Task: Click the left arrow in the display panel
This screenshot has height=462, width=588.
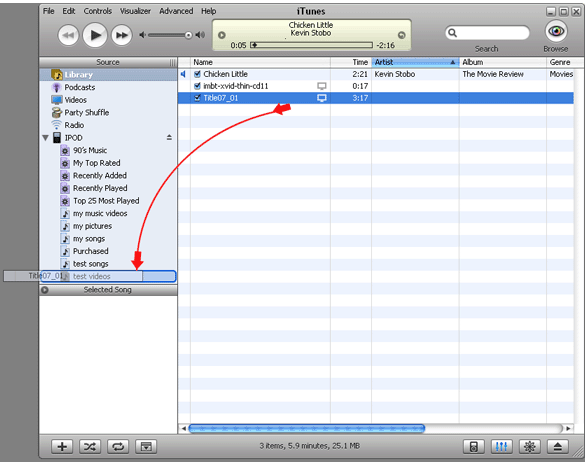Action: (222, 35)
